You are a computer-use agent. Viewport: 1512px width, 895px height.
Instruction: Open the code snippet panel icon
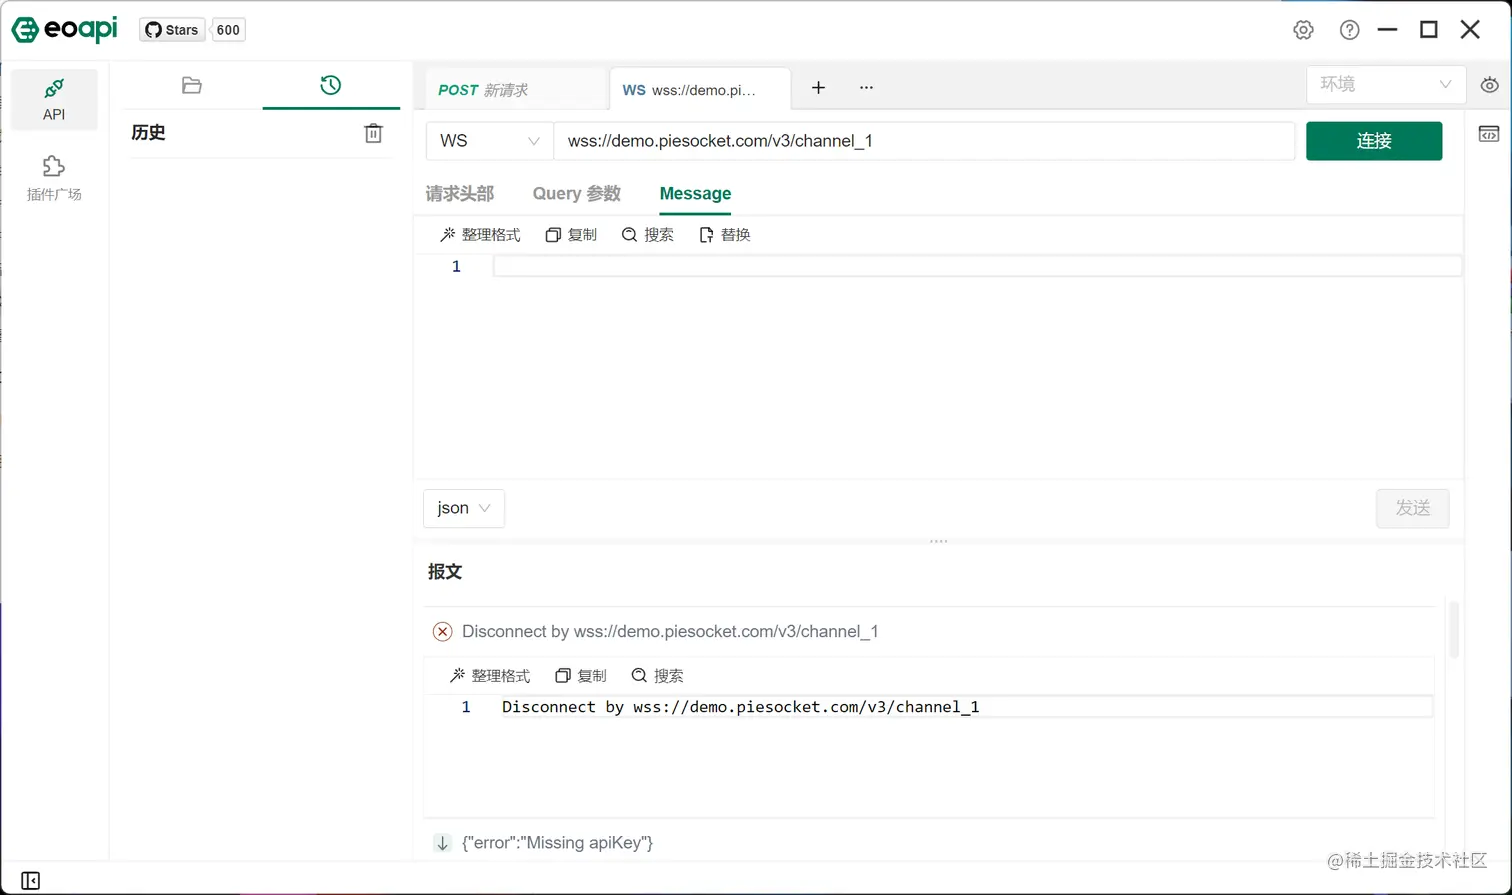coord(1489,134)
